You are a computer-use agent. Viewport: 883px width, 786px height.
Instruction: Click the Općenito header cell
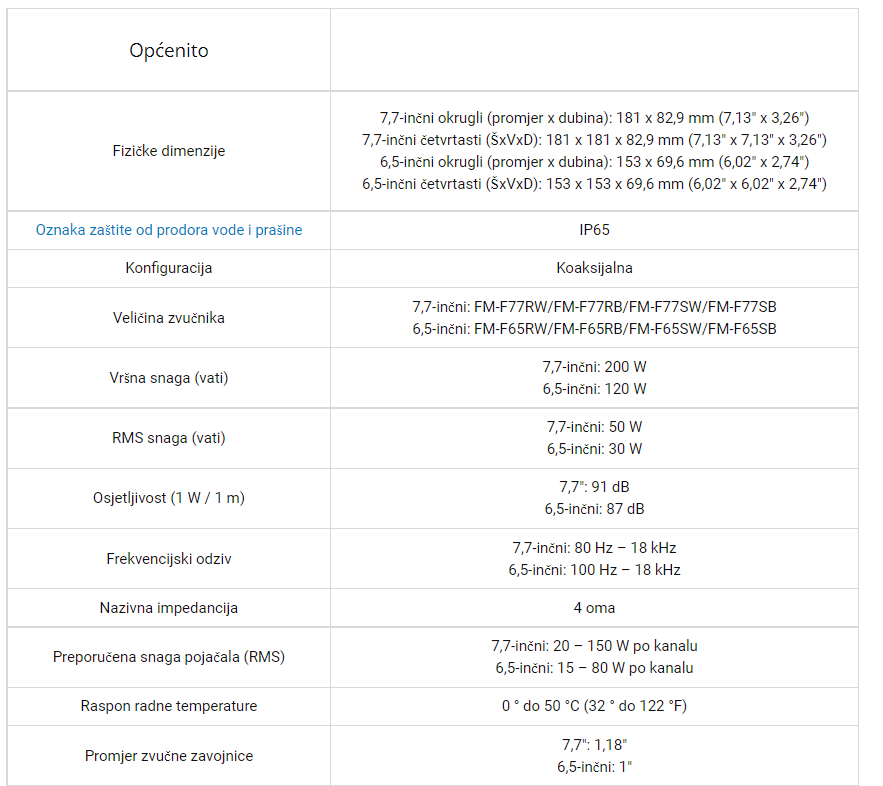pyautogui.click(x=168, y=50)
